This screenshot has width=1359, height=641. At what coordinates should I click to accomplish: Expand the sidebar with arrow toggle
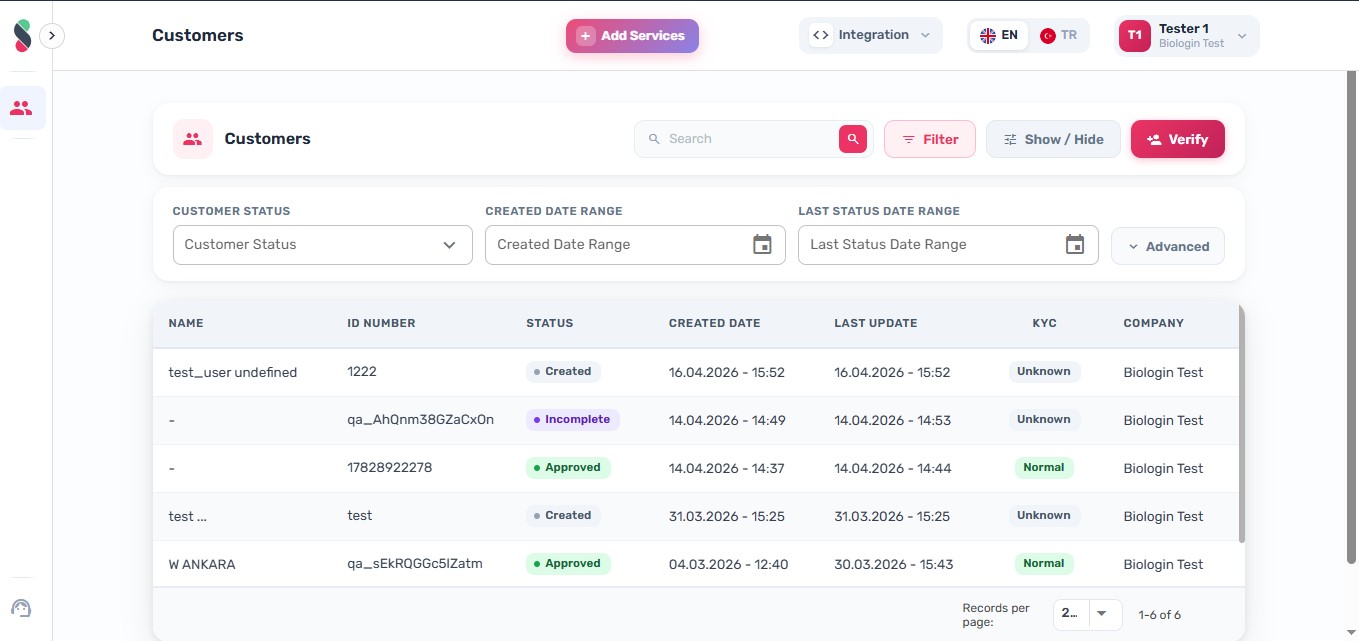coord(52,36)
